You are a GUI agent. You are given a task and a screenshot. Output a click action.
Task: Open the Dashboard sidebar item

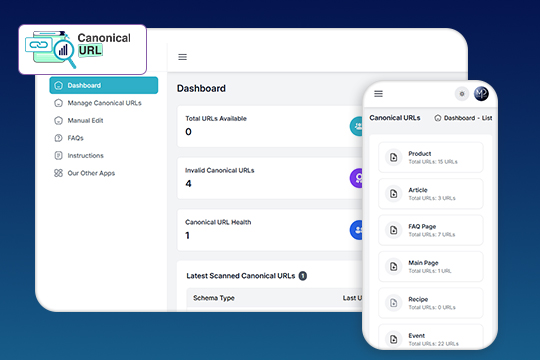(104, 85)
